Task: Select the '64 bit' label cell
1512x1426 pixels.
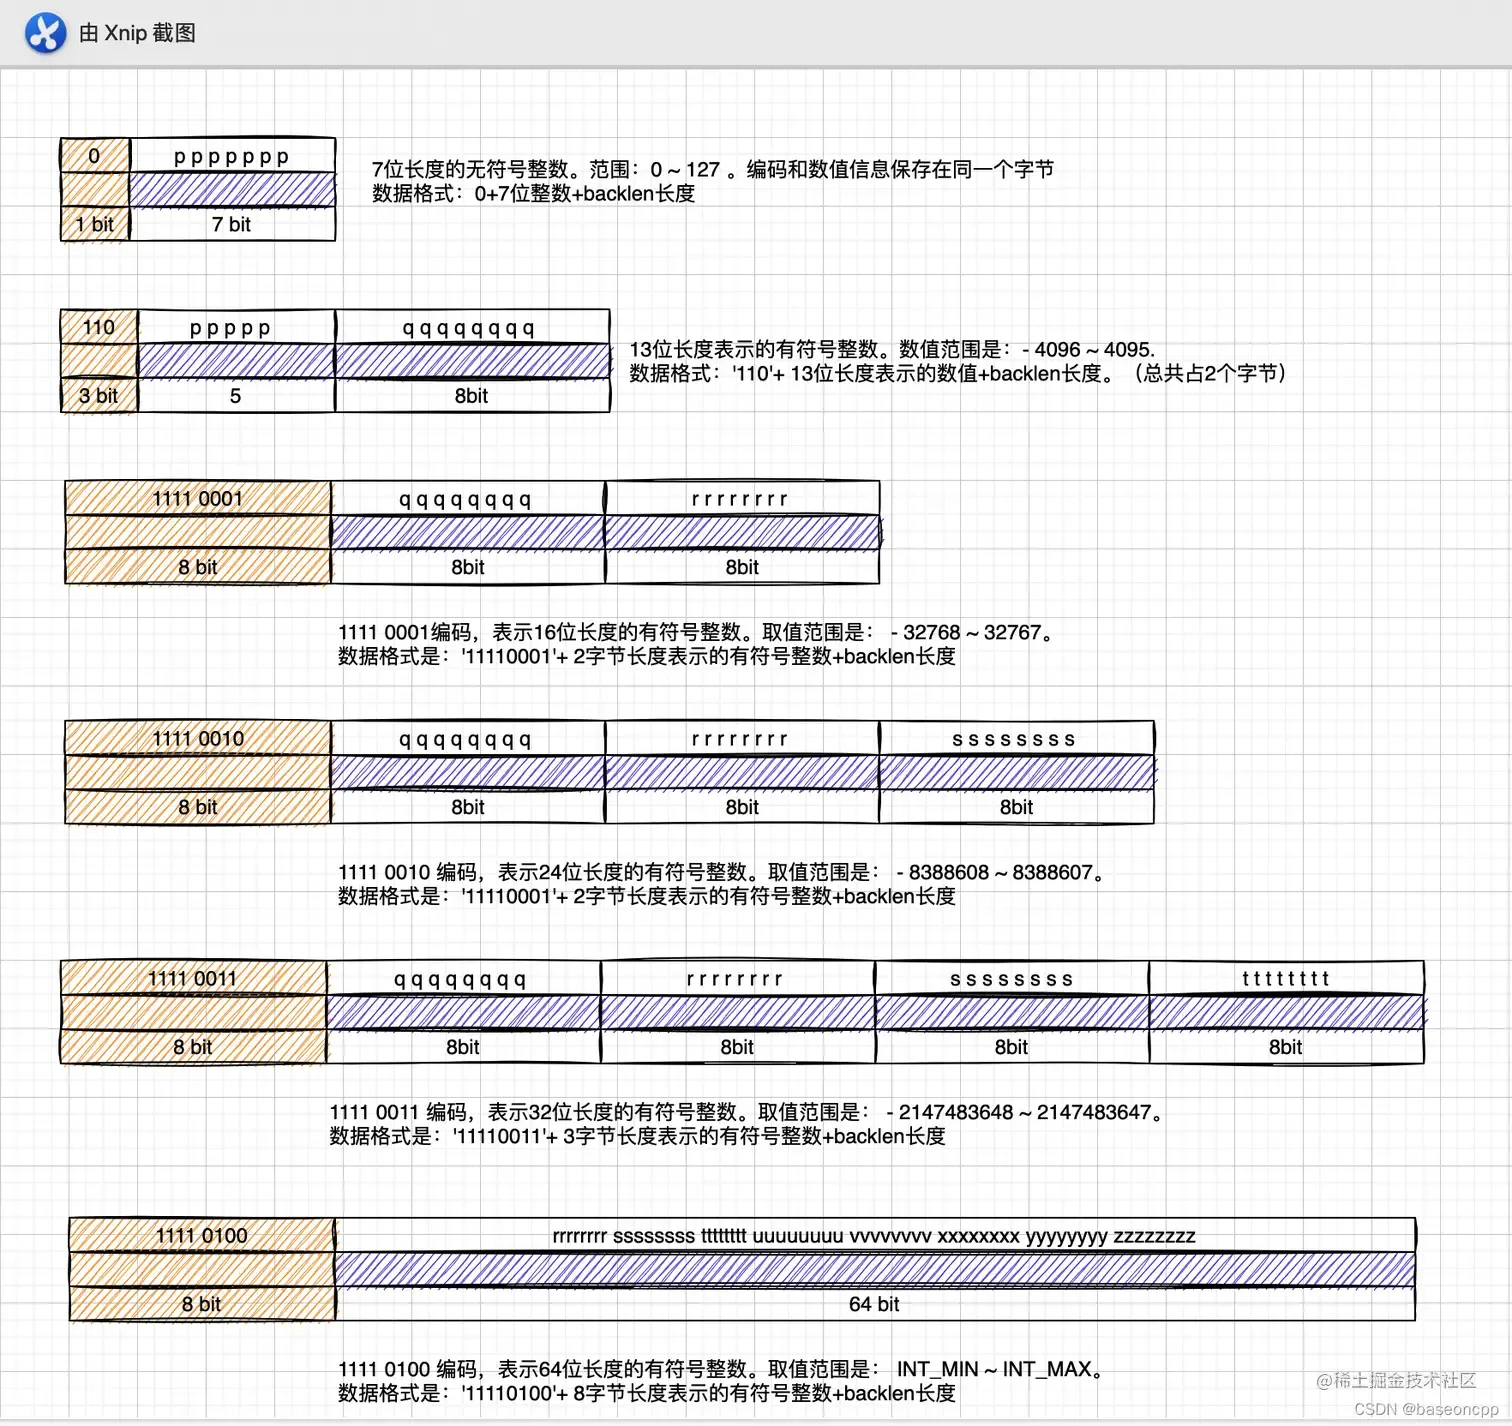Action: pyautogui.click(x=874, y=1305)
